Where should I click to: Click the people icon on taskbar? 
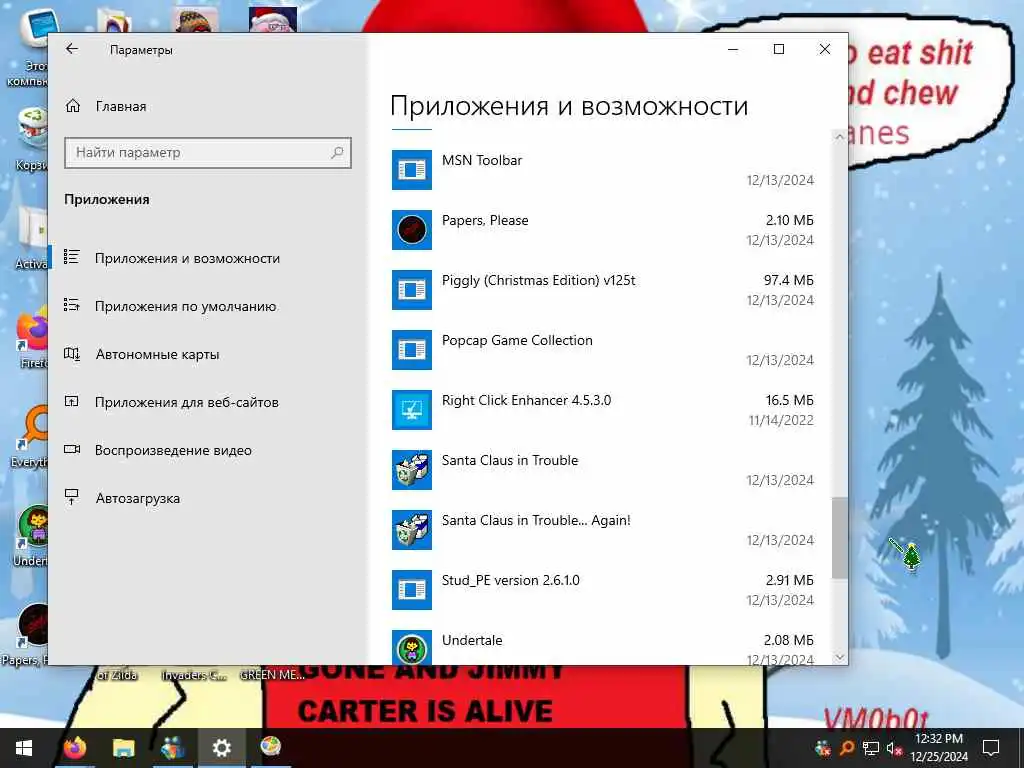click(172, 748)
